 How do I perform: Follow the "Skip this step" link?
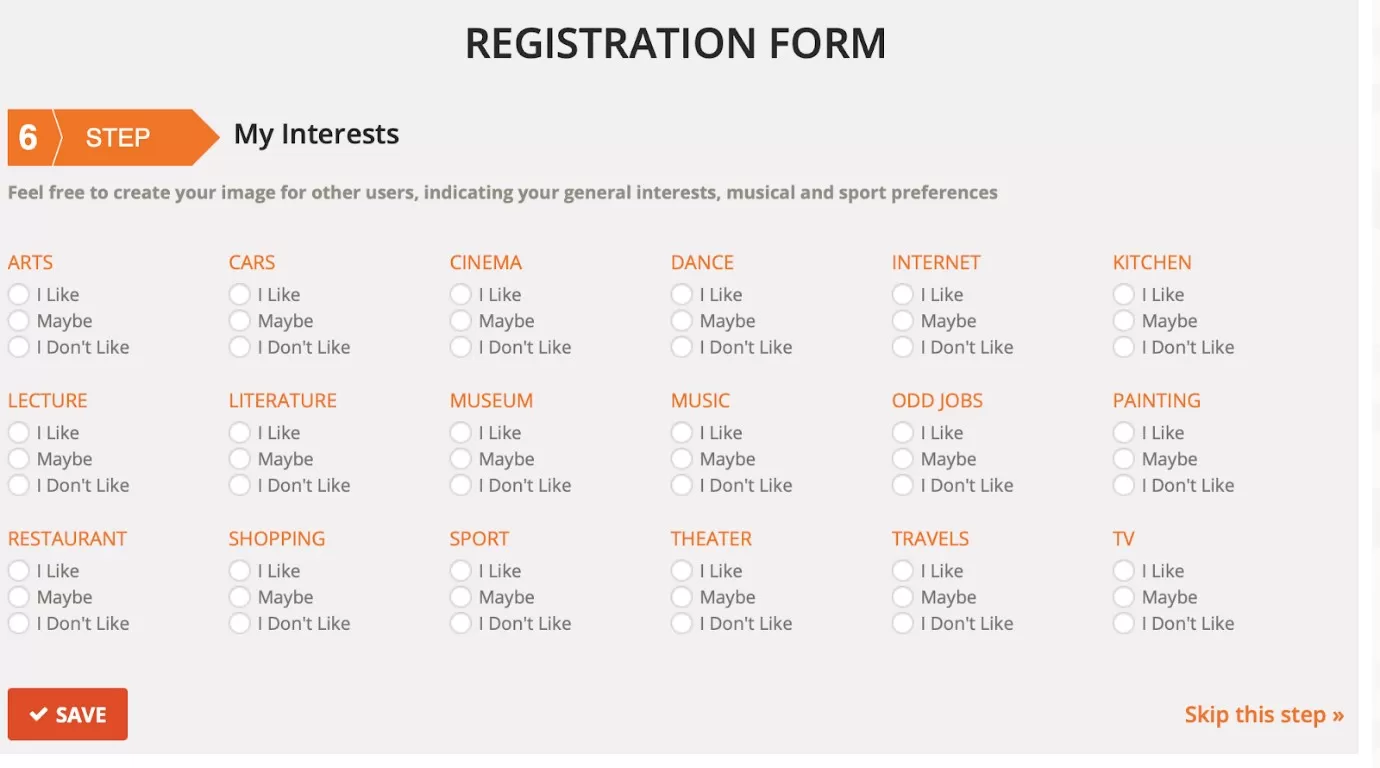pos(1263,715)
